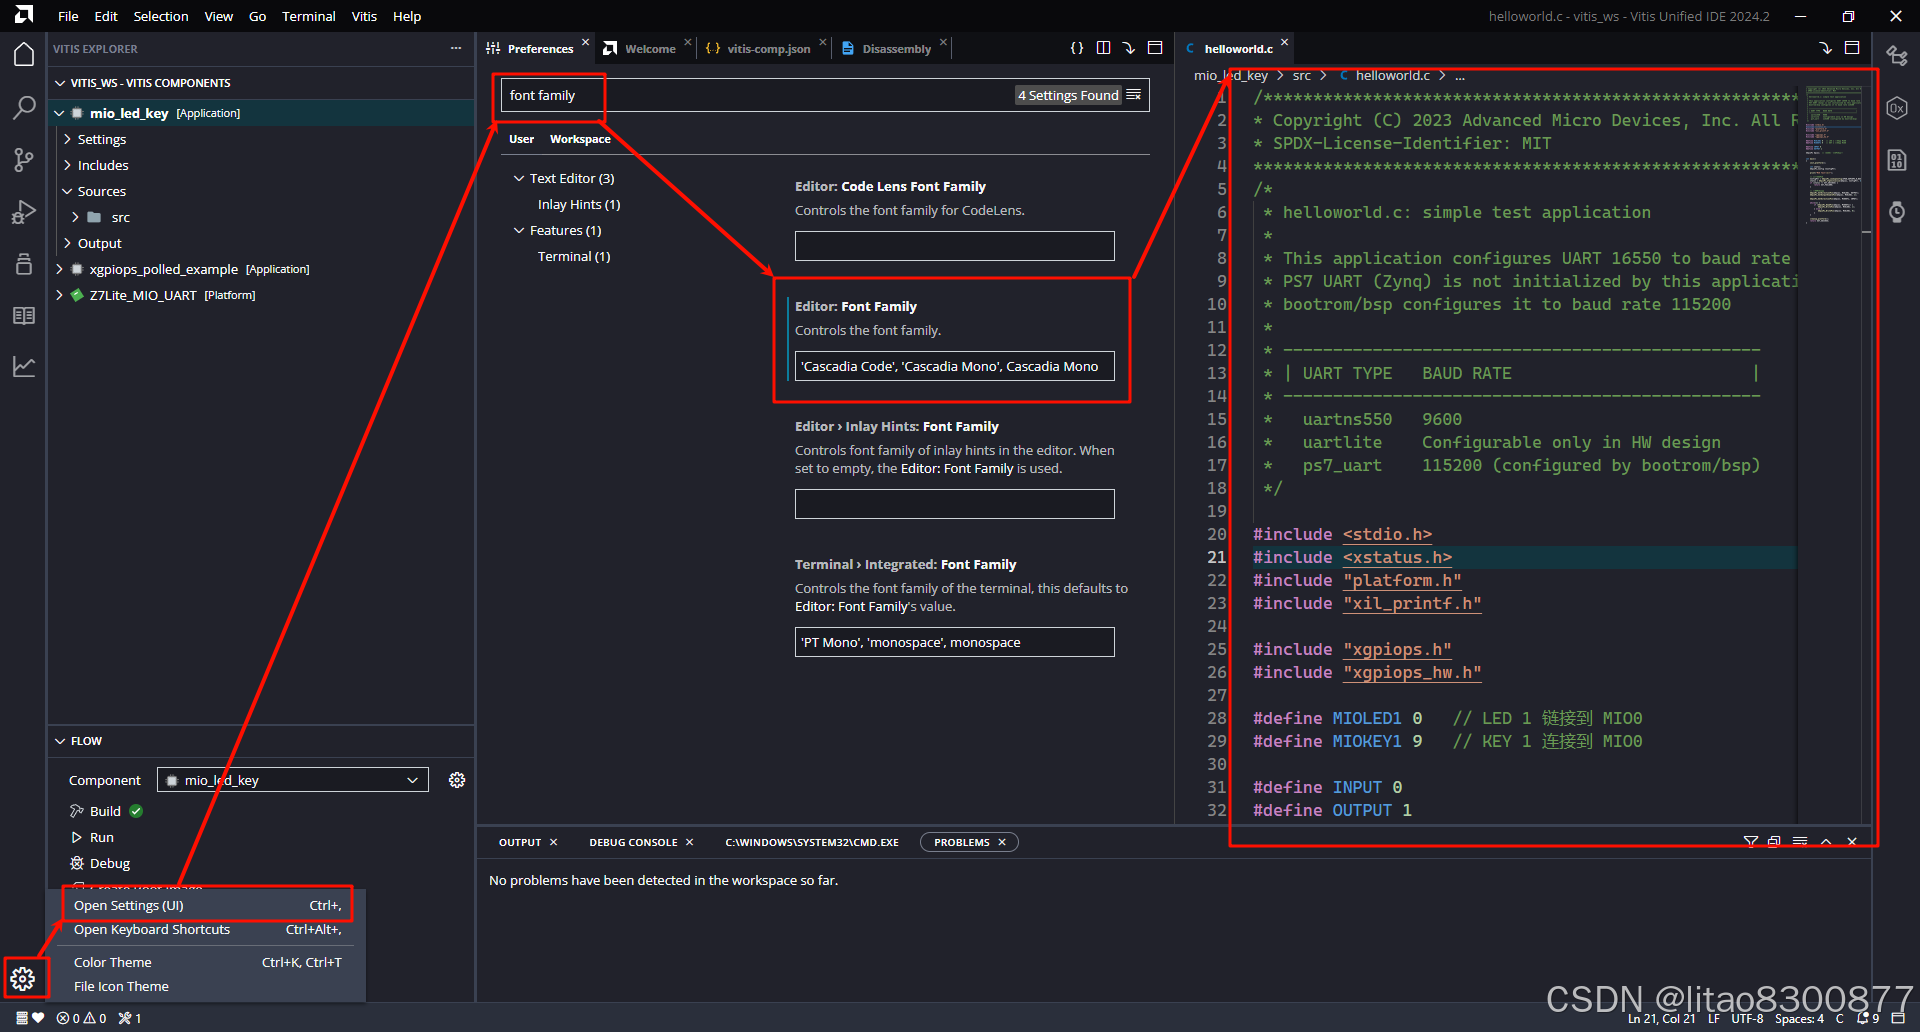1920x1032 pixels.
Task: Maximize the bottom panel with the chevron-up icon
Action: [1826, 842]
